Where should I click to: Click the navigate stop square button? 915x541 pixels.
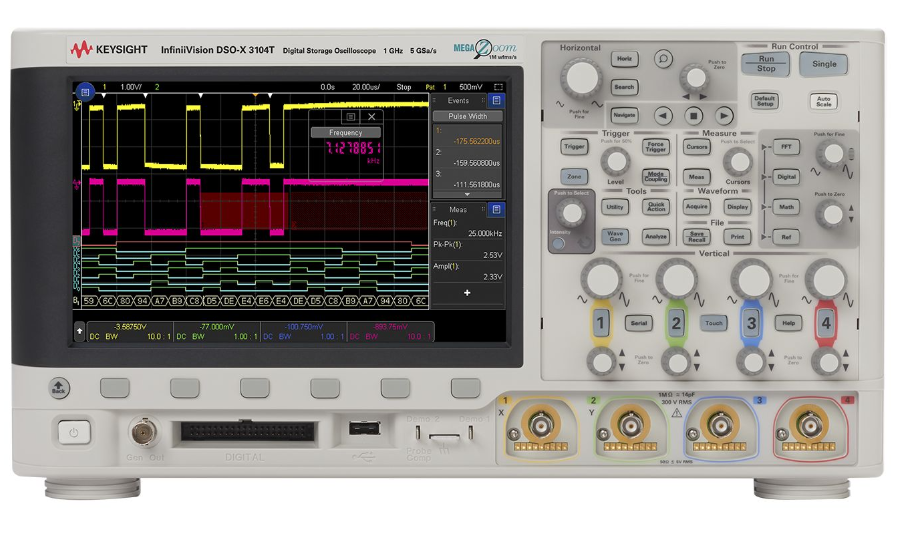[x=693, y=116]
